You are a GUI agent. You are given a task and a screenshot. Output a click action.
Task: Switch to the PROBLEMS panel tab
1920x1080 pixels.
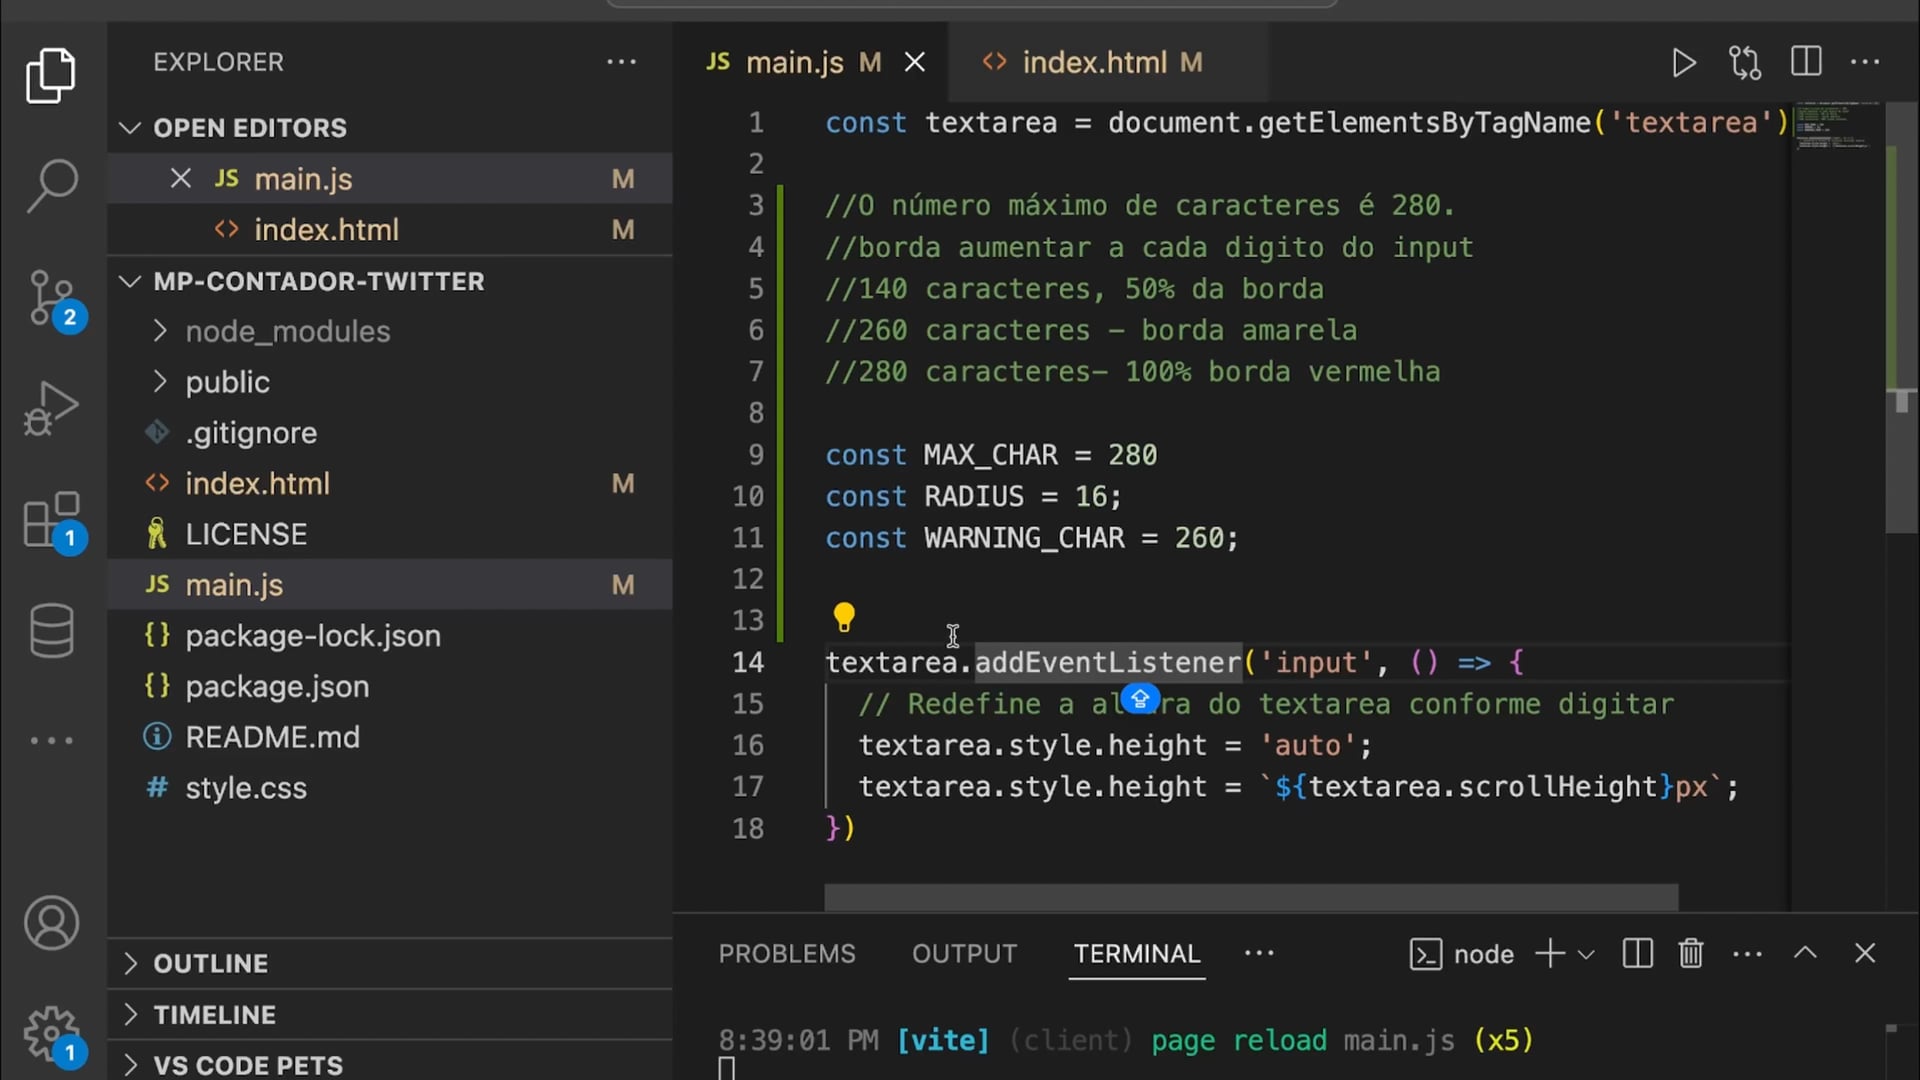[786, 953]
